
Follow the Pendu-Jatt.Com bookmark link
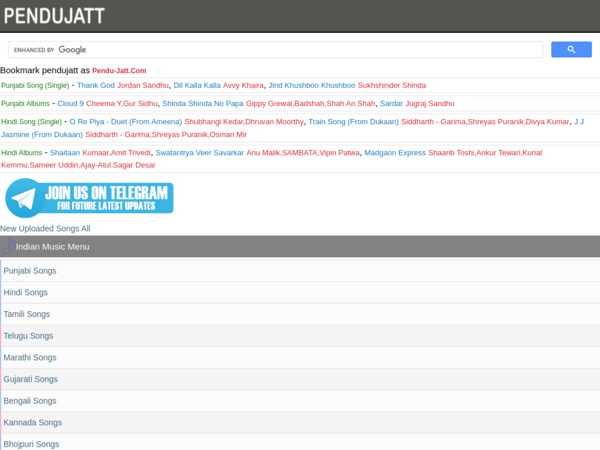(x=119, y=71)
